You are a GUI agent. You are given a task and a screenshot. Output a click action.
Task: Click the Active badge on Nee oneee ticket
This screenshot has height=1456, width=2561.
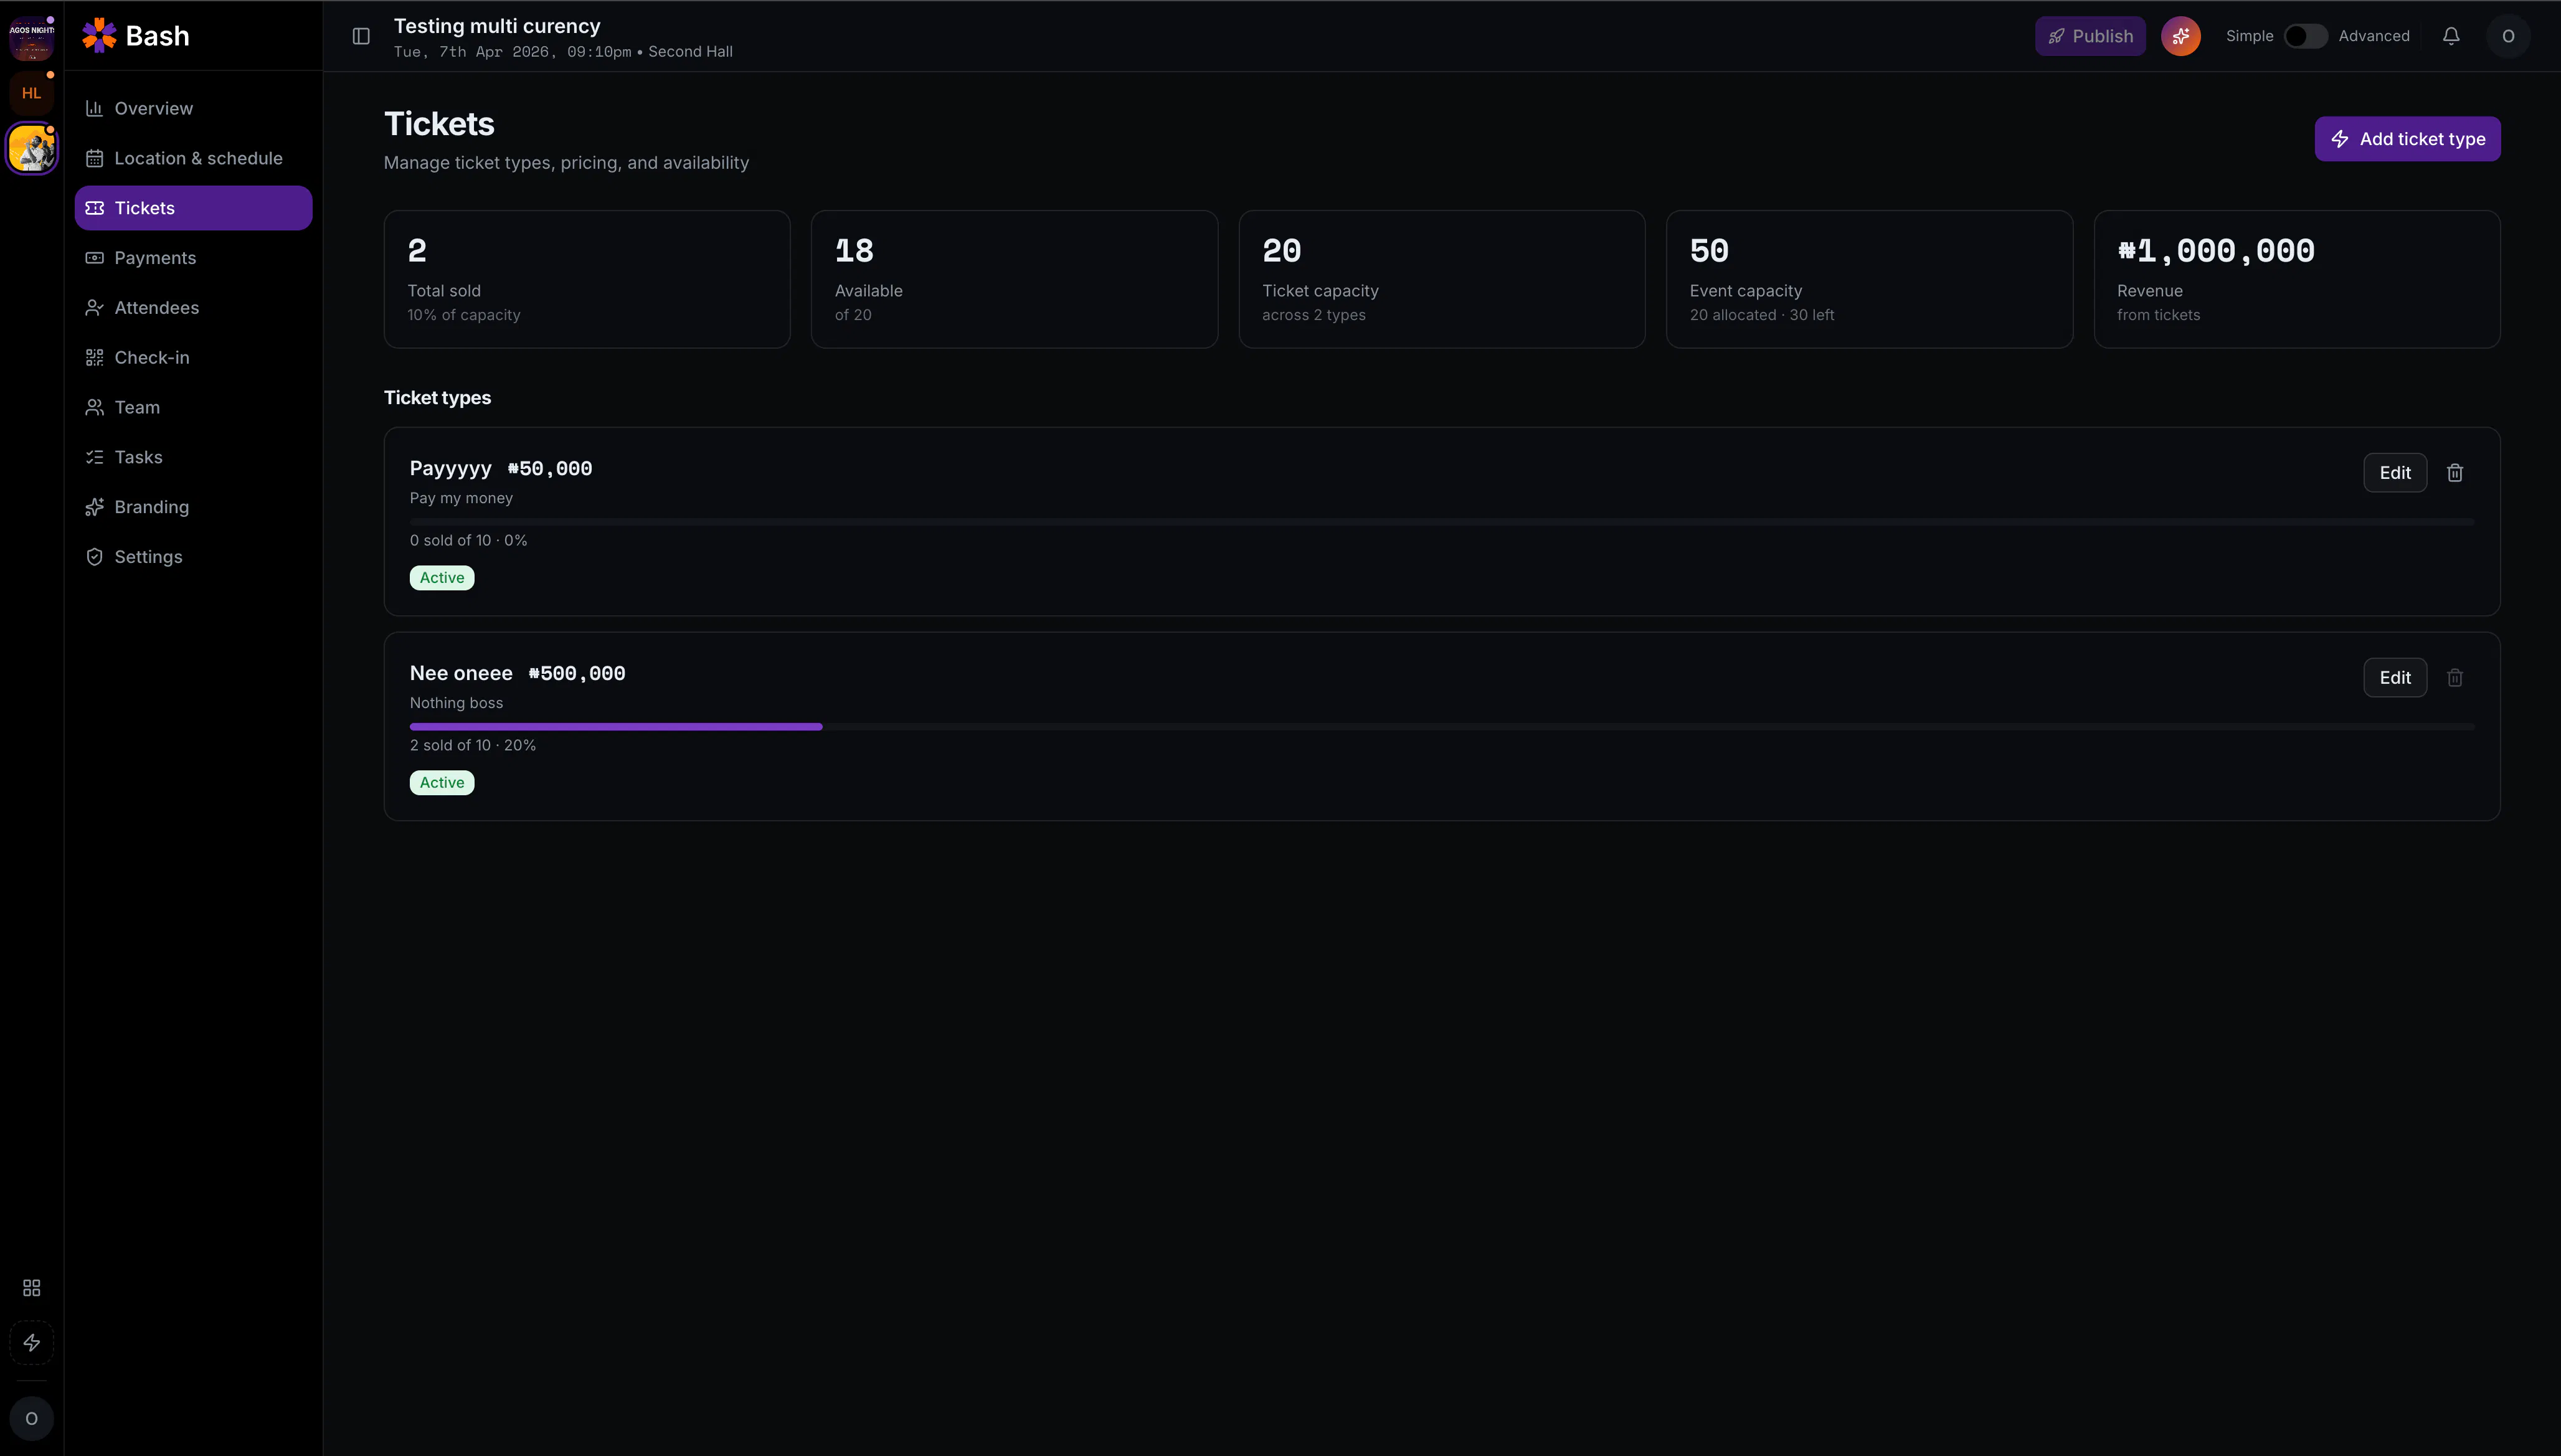point(442,783)
